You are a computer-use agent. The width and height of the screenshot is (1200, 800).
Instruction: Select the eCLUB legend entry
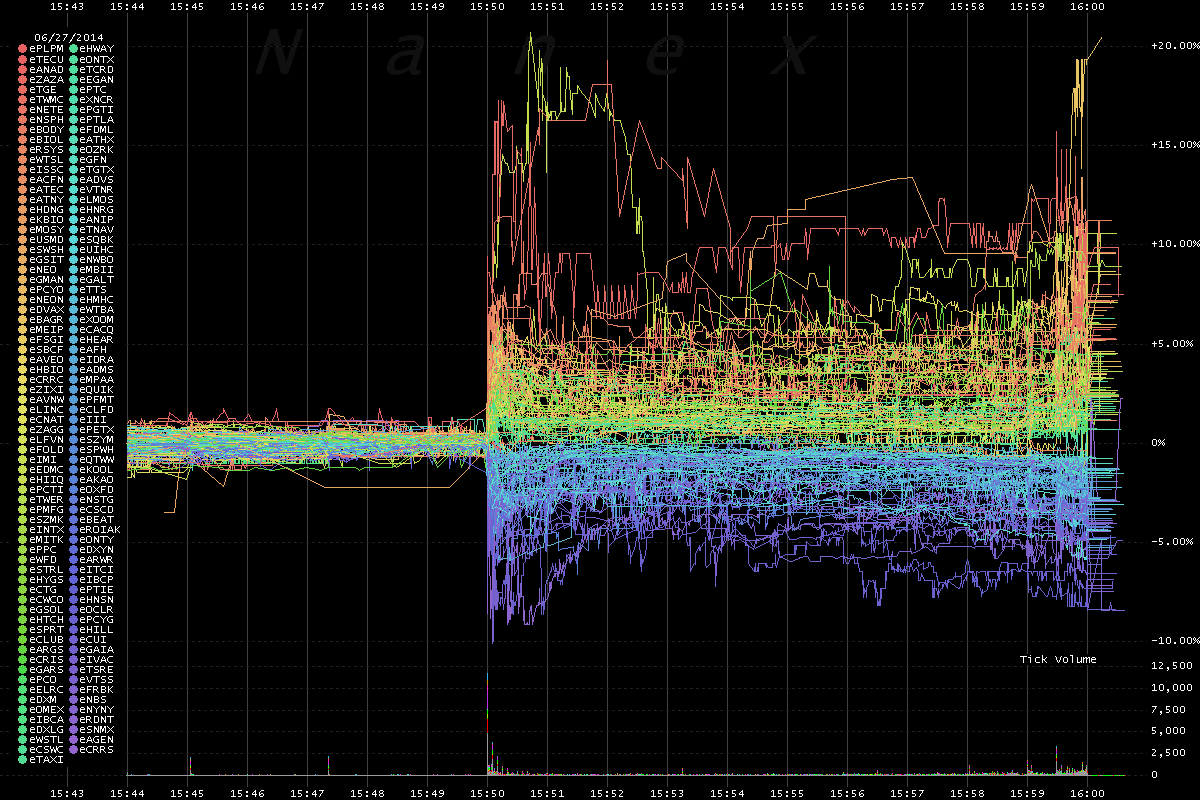[46, 639]
